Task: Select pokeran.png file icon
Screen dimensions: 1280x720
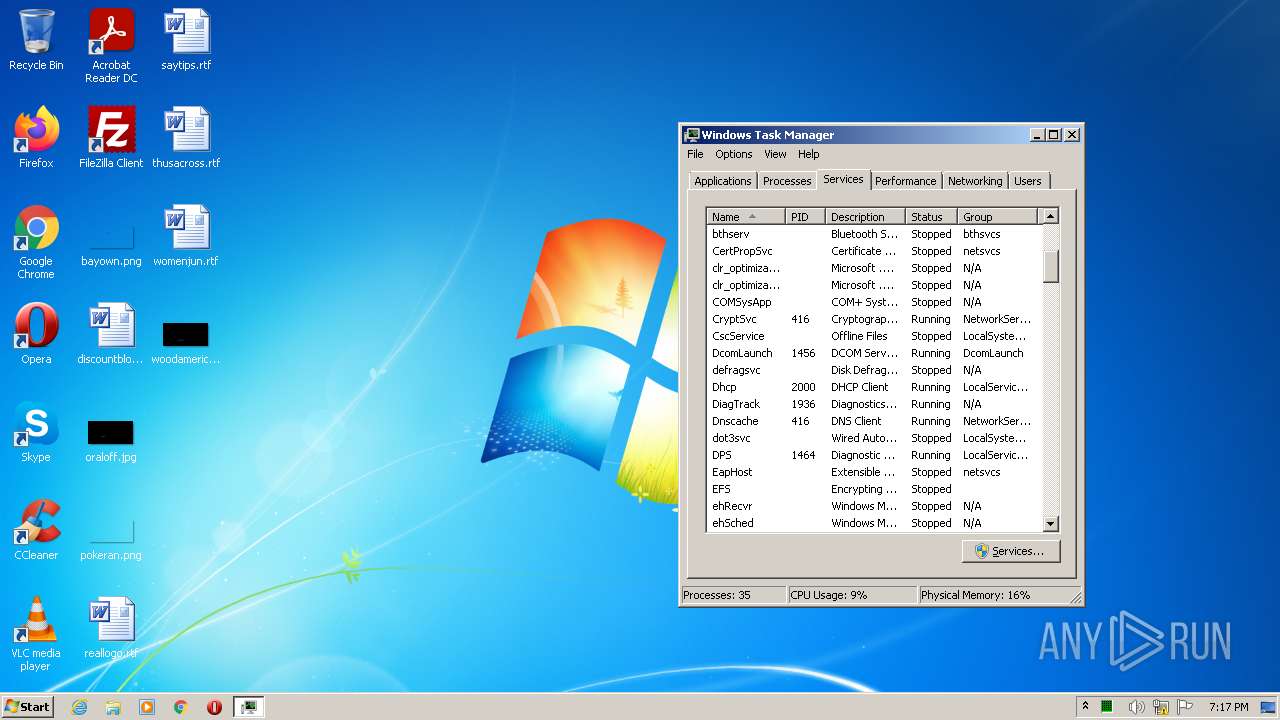Action: point(111,538)
